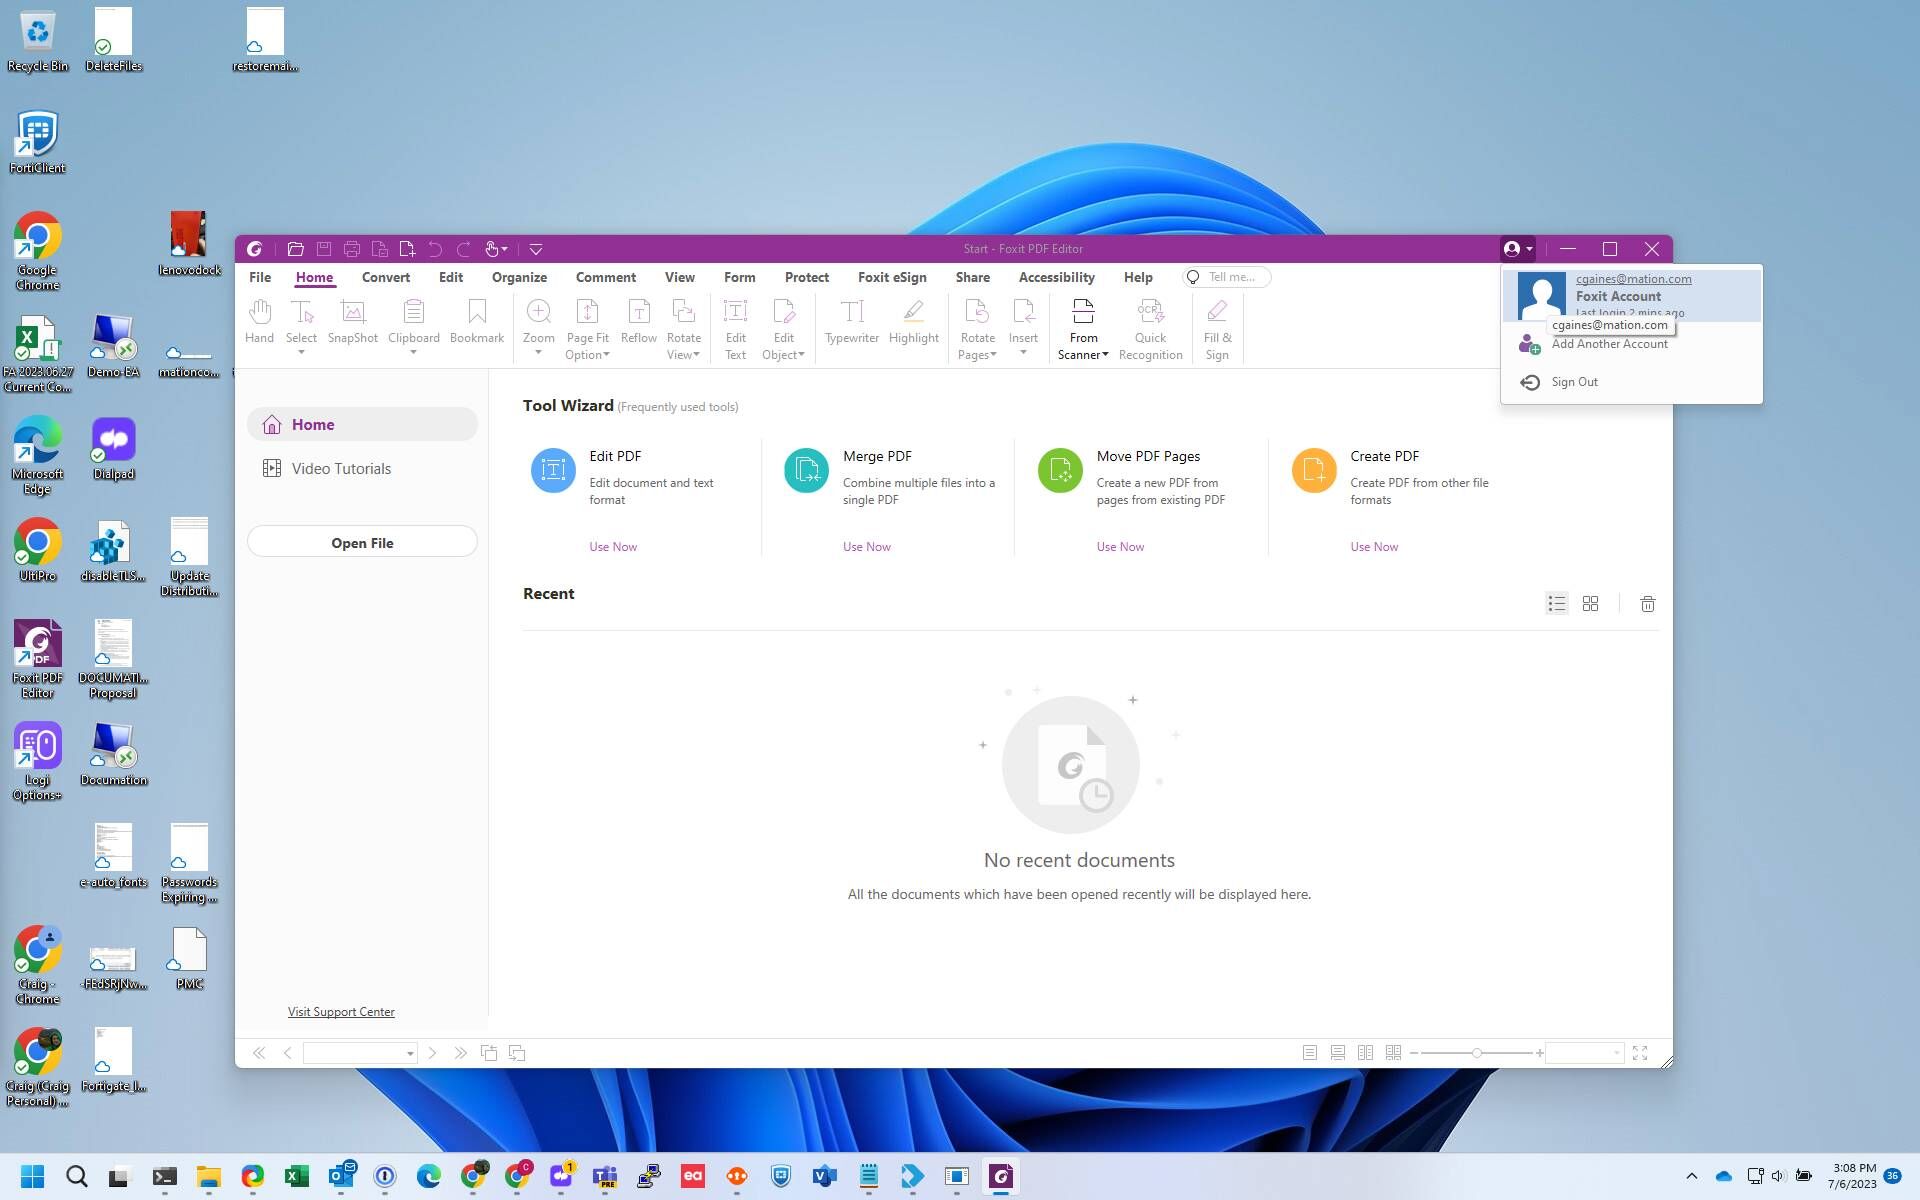Select the Typewriter tool
Image resolution: width=1920 pixels, height=1200 pixels.
point(851,322)
